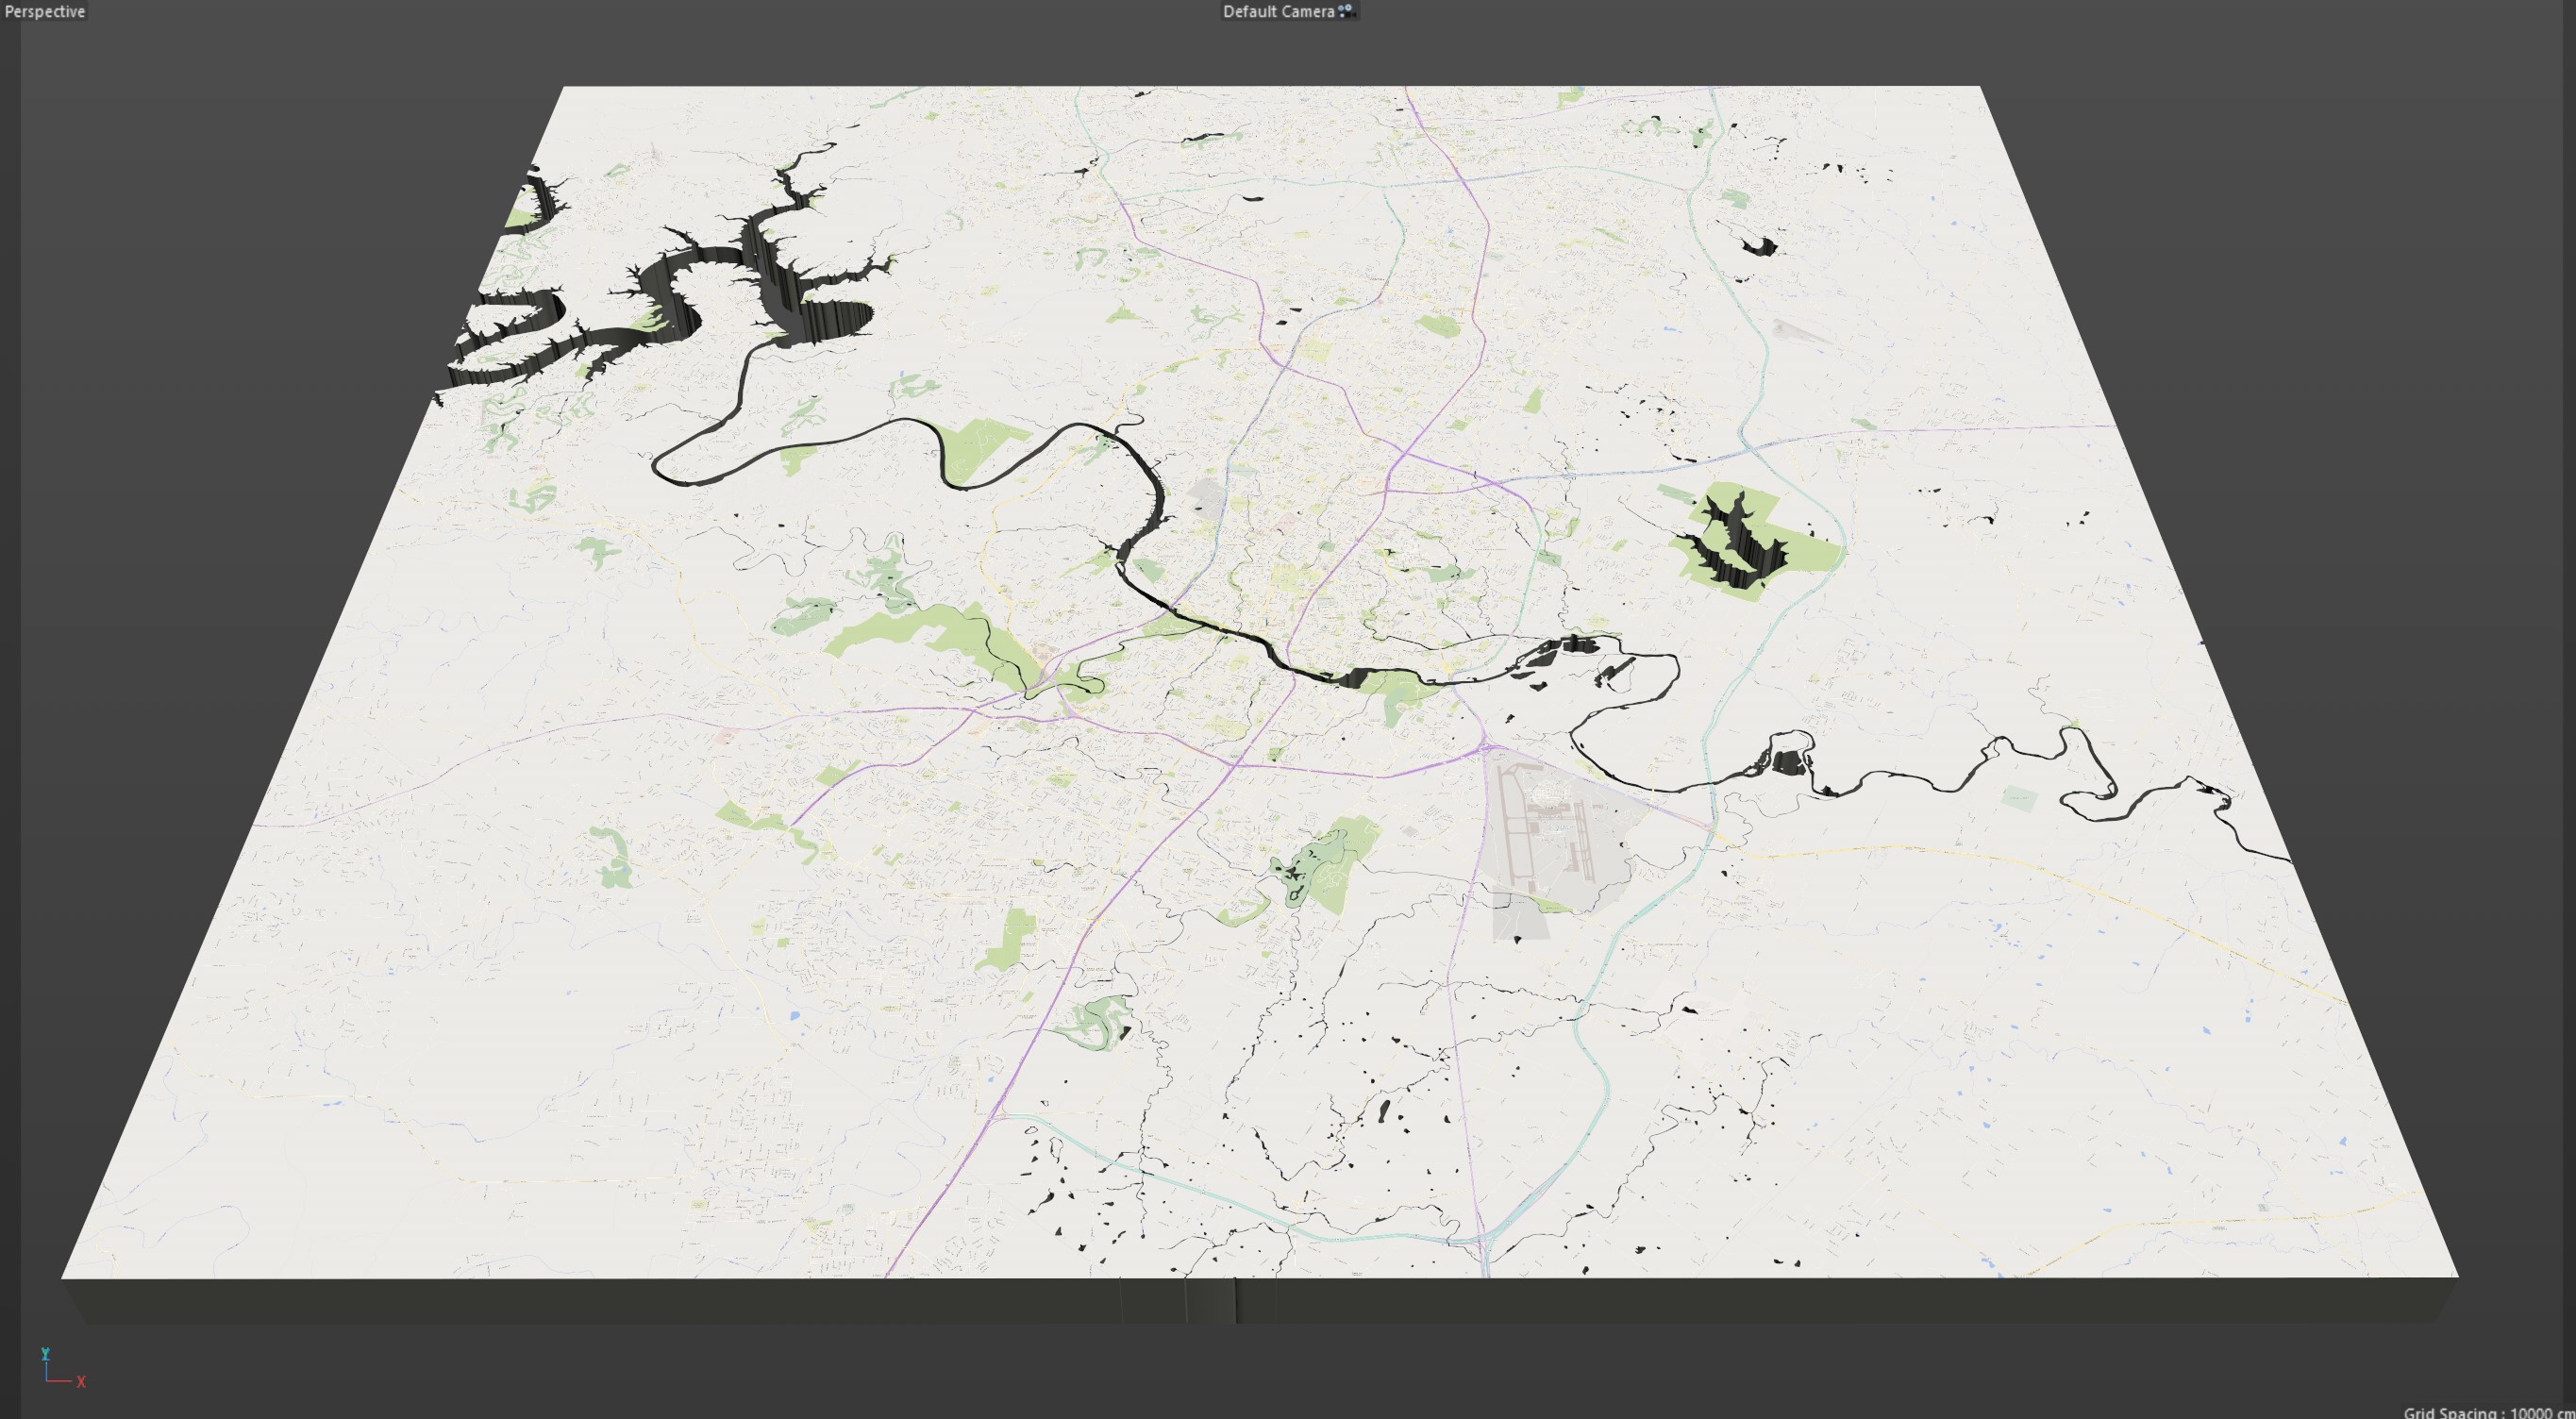Click the red X axis label
Screen dimensions: 2576x1419
tap(81, 1382)
